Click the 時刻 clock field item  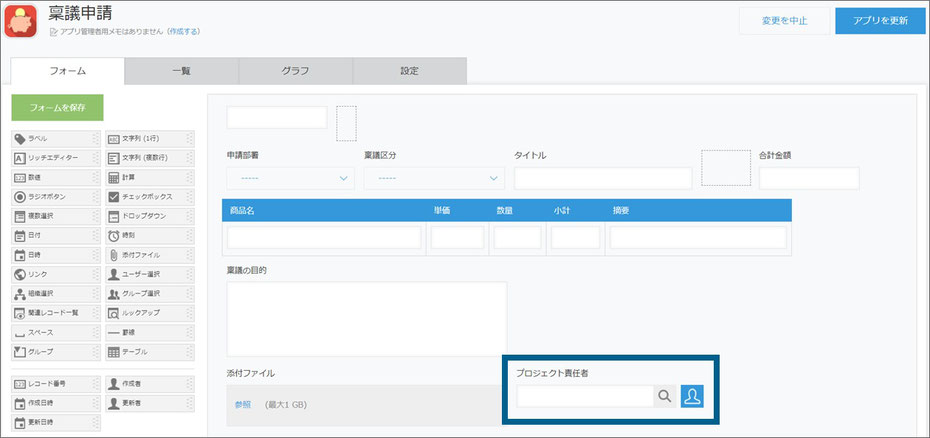[x=145, y=236]
